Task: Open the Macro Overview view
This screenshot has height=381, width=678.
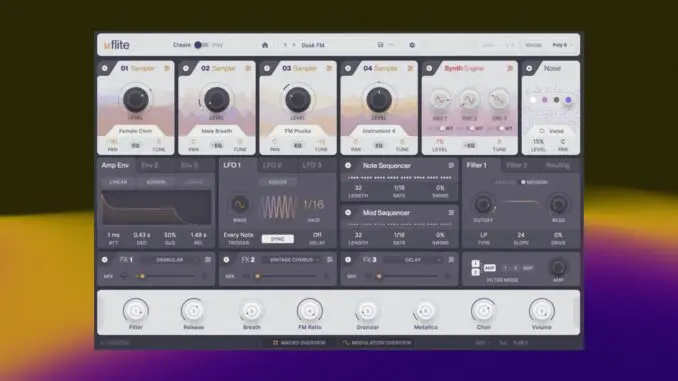Action: 299,343
